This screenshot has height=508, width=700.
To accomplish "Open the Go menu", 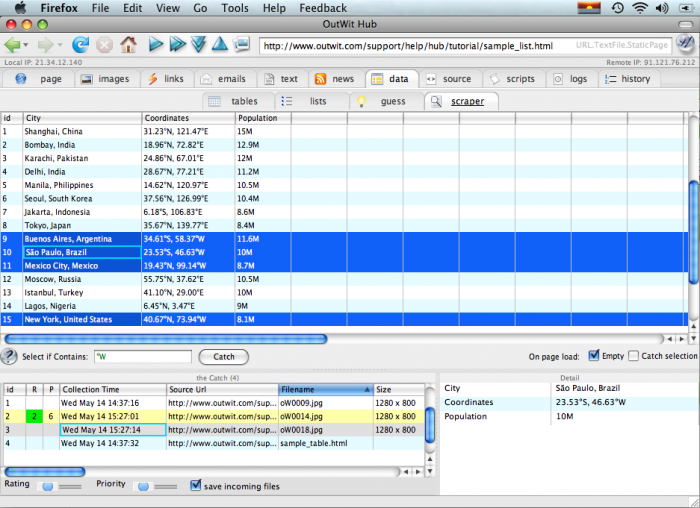I will pos(200,8).
